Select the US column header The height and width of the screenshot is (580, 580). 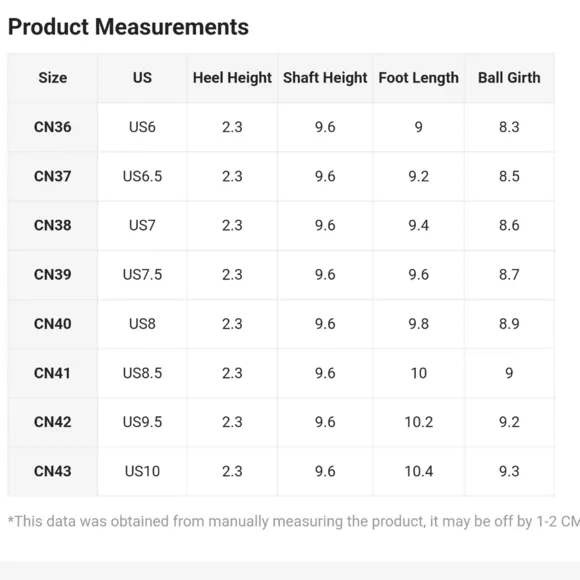(142, 78)
